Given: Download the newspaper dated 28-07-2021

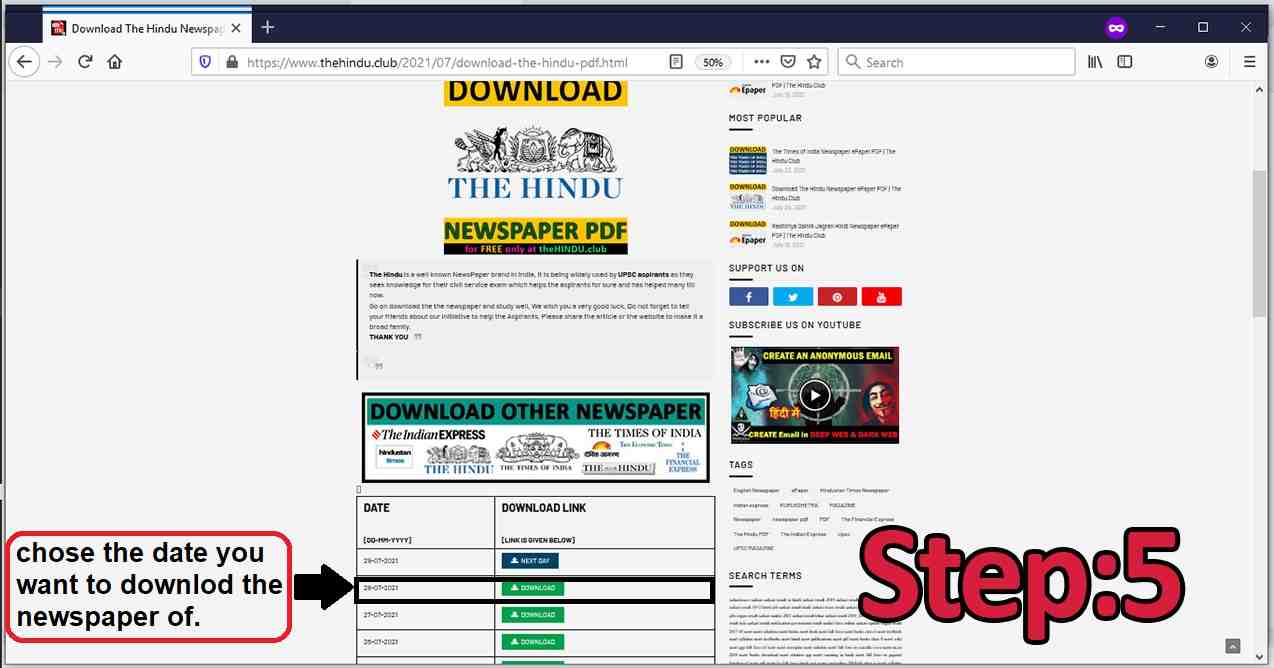Looking at the screenshot, I should [533, 588].
